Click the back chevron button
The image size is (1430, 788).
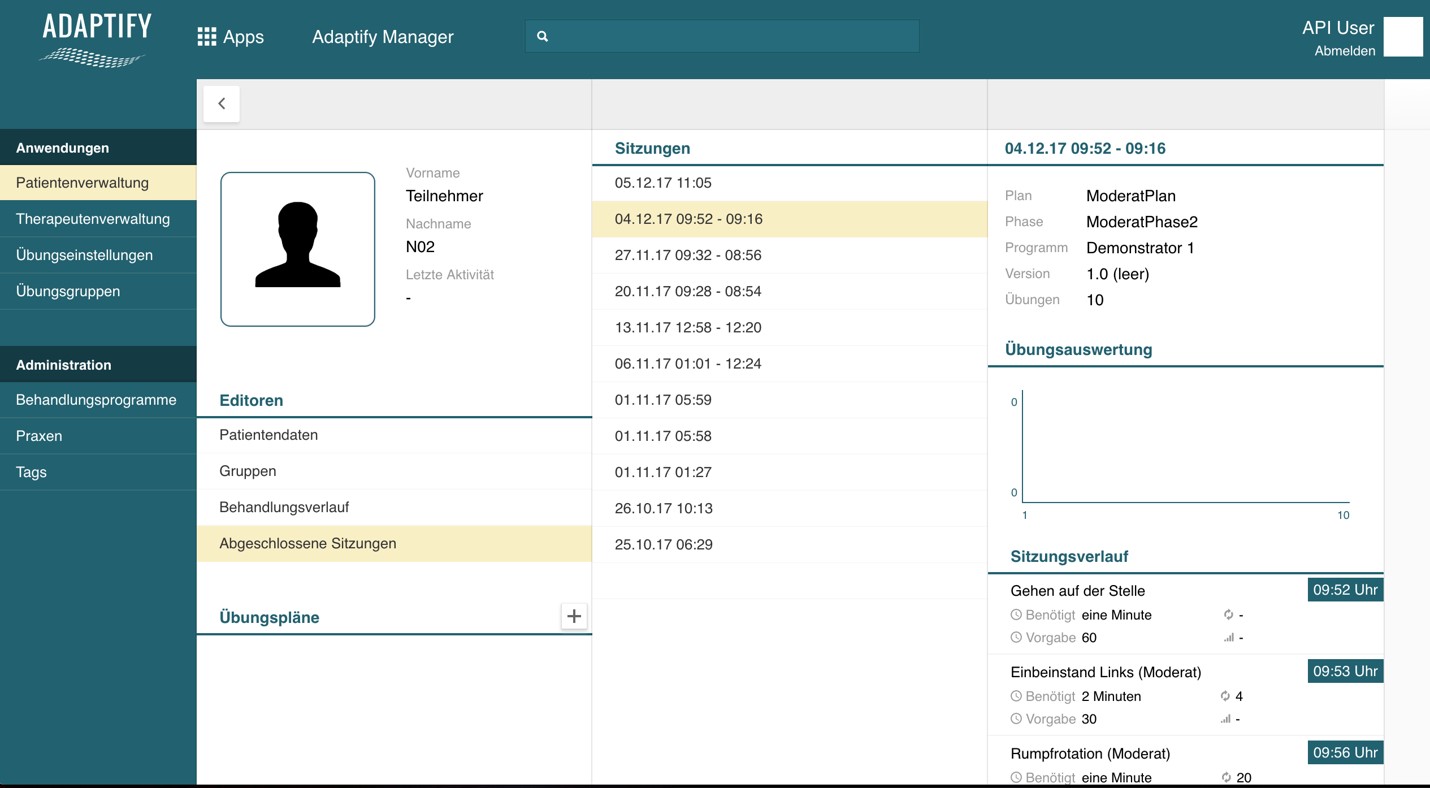pos(221,103)
